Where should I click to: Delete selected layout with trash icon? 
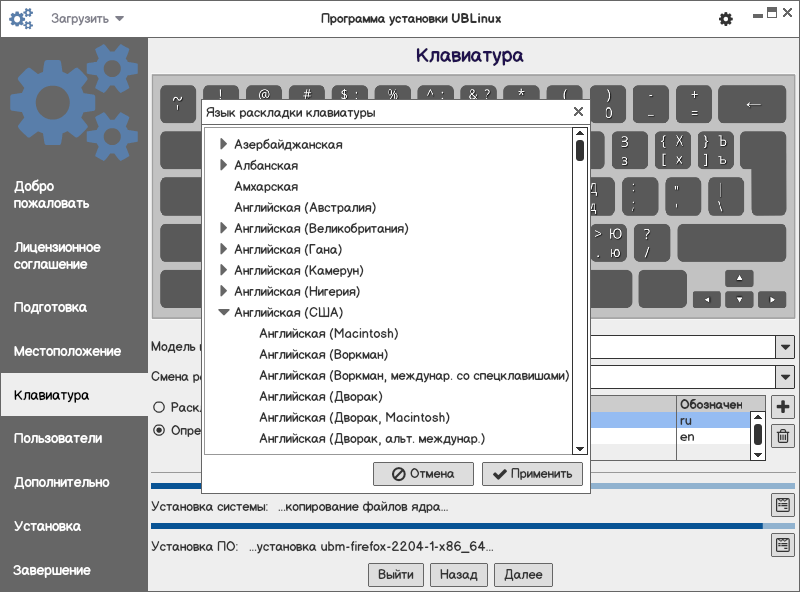pyautogui.click(x=783, y=436)
